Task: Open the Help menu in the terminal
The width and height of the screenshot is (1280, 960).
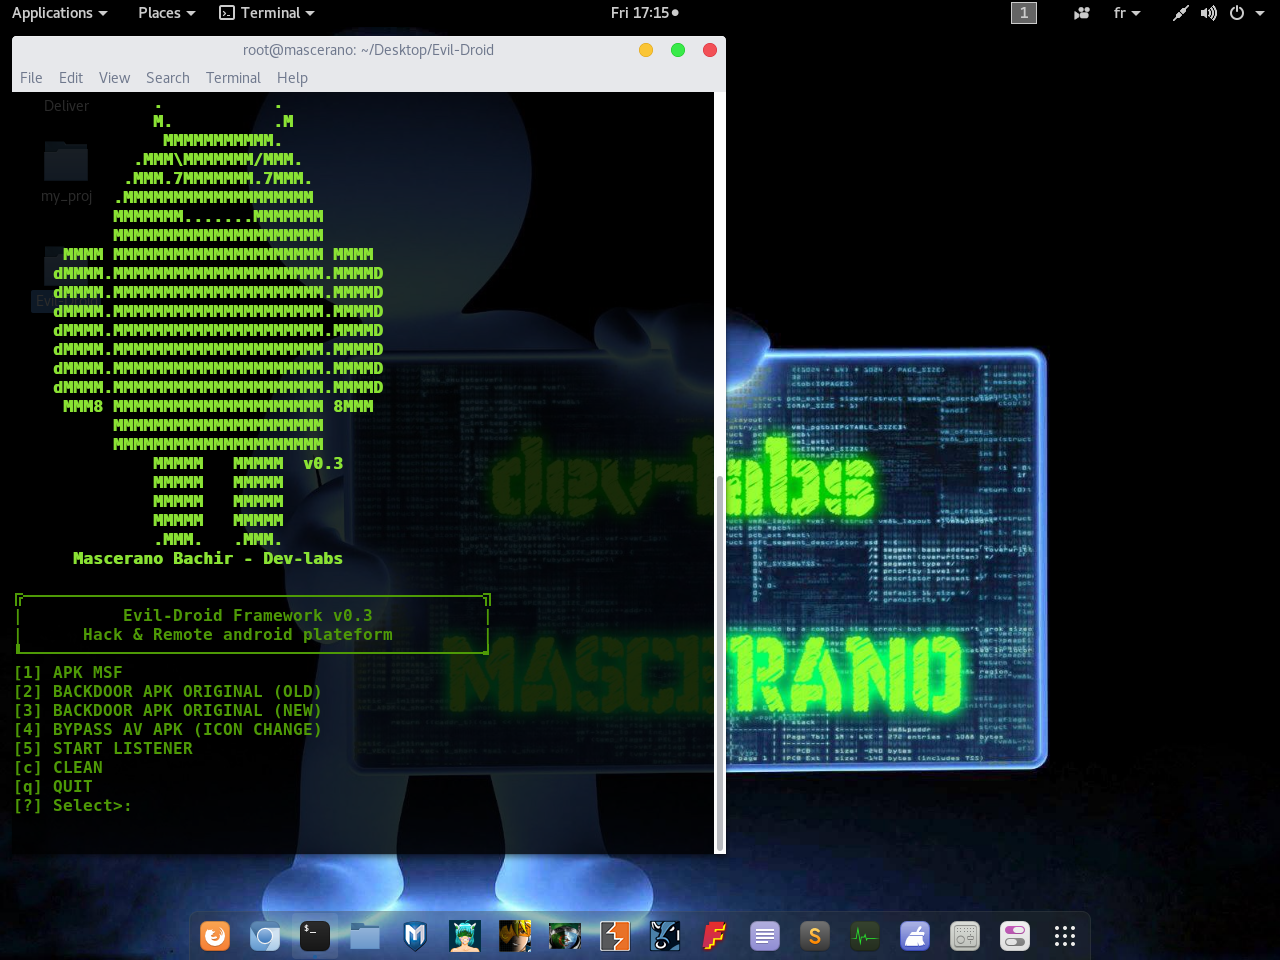Action: [292, 77]
